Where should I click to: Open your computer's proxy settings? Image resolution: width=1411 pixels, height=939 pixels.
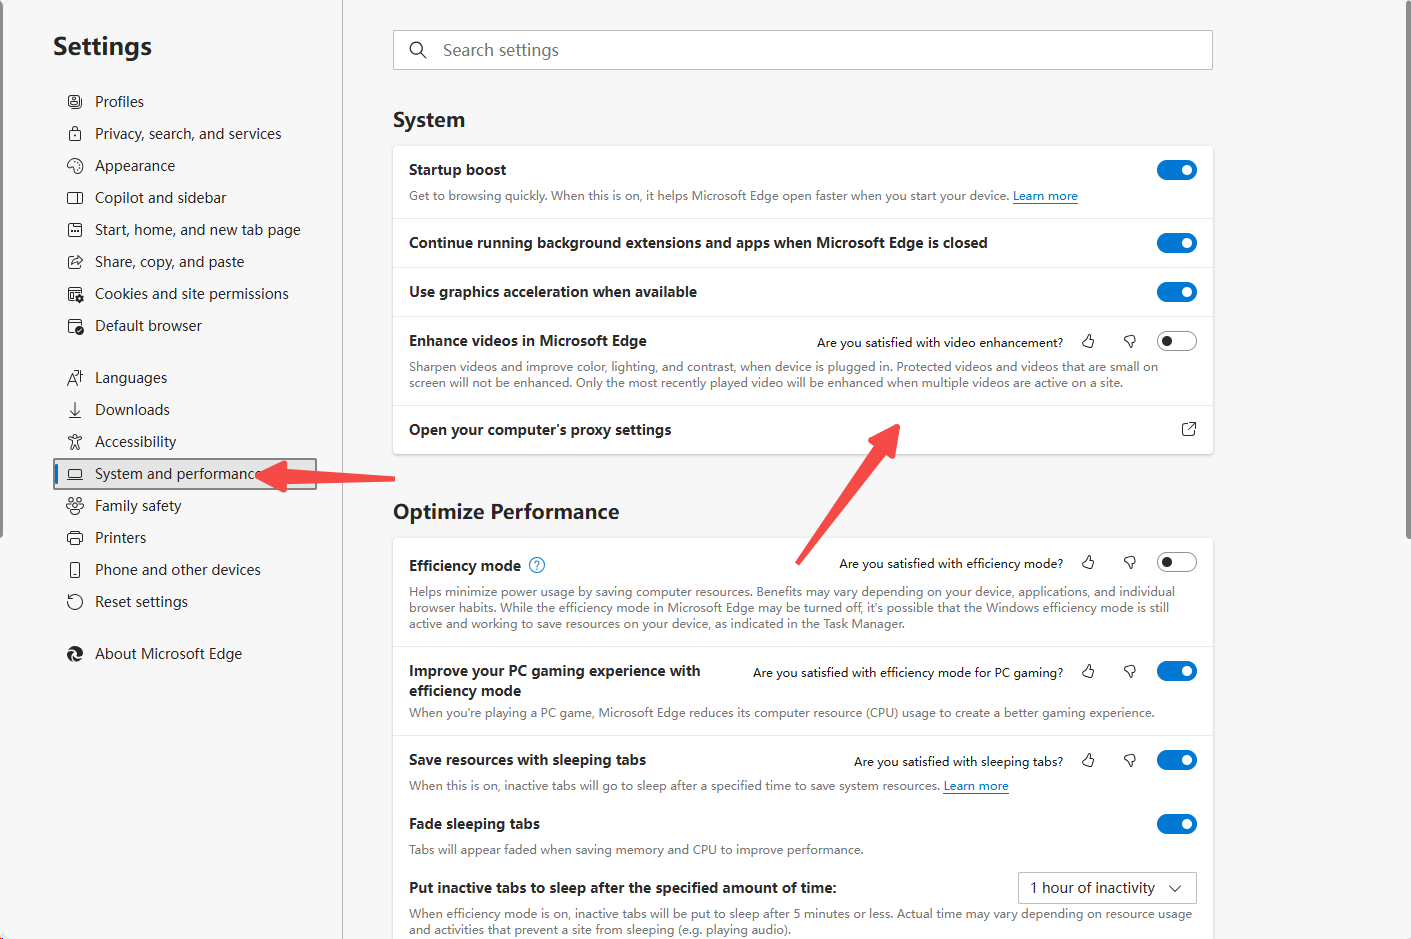[x=803, y=430]
